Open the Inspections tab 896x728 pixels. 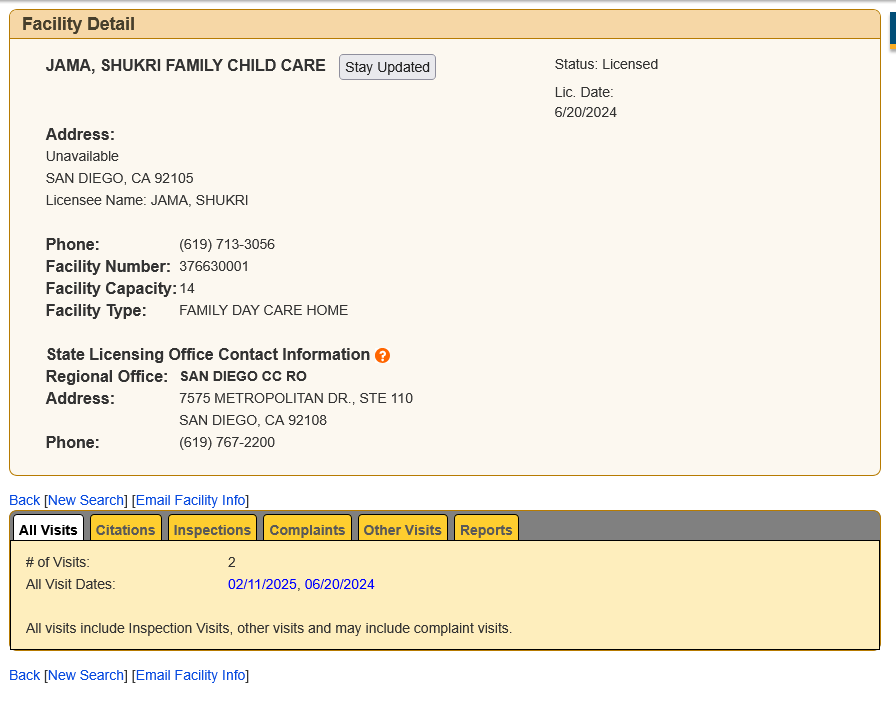click(212, 529)
